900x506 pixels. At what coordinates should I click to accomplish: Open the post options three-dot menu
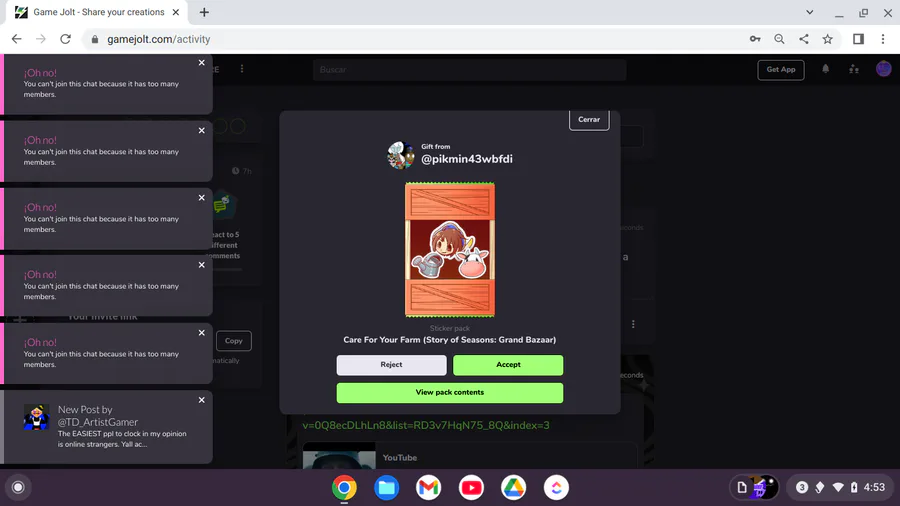[x=633, y=324]
